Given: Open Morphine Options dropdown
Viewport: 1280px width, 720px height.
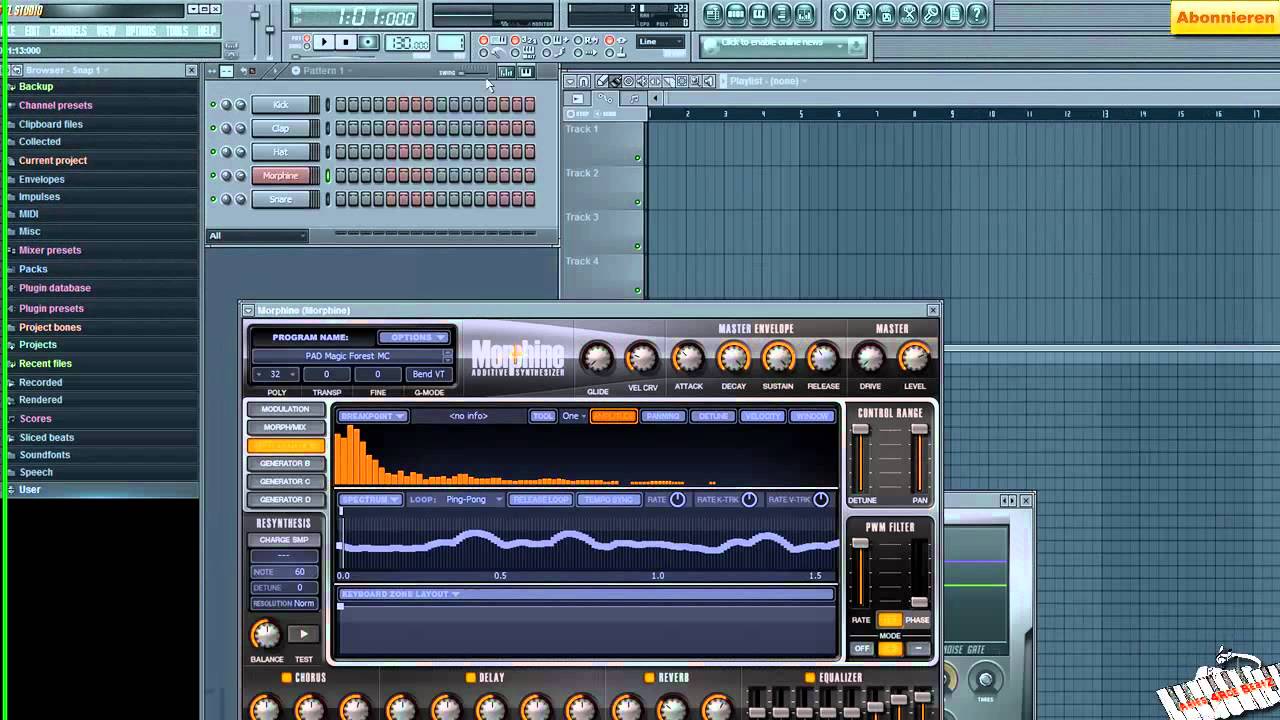Looking at the screenshot, I should (413, 337).
